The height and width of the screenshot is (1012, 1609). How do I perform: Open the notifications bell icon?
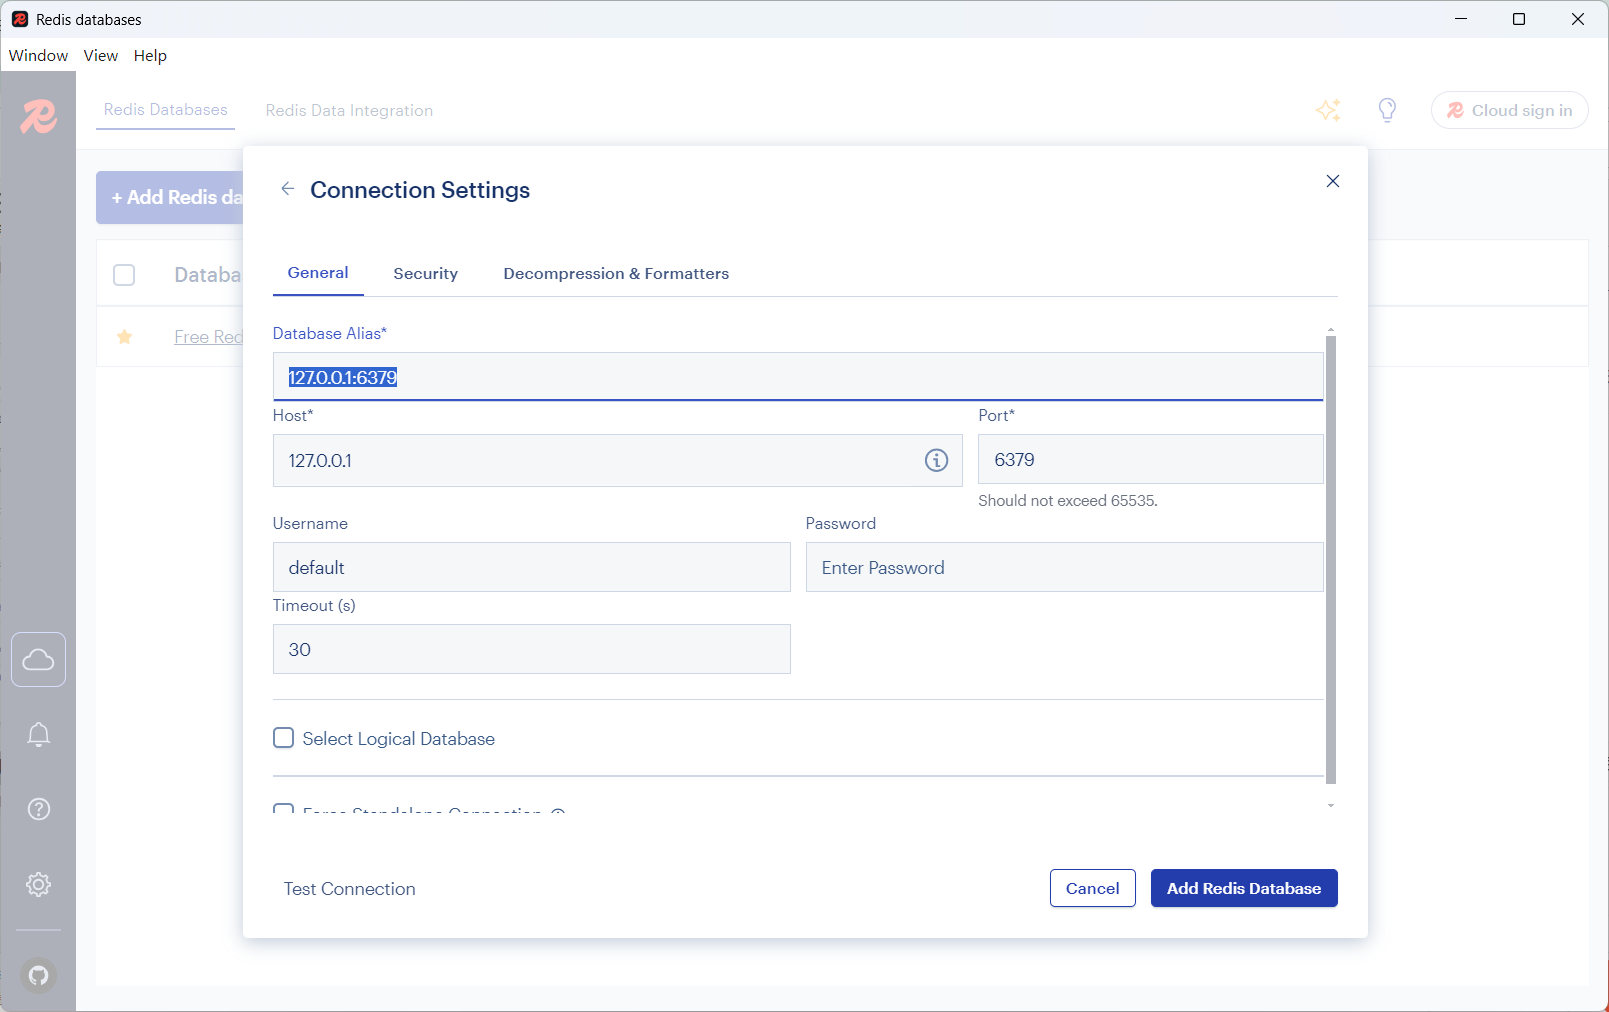[x=39, y=735]
